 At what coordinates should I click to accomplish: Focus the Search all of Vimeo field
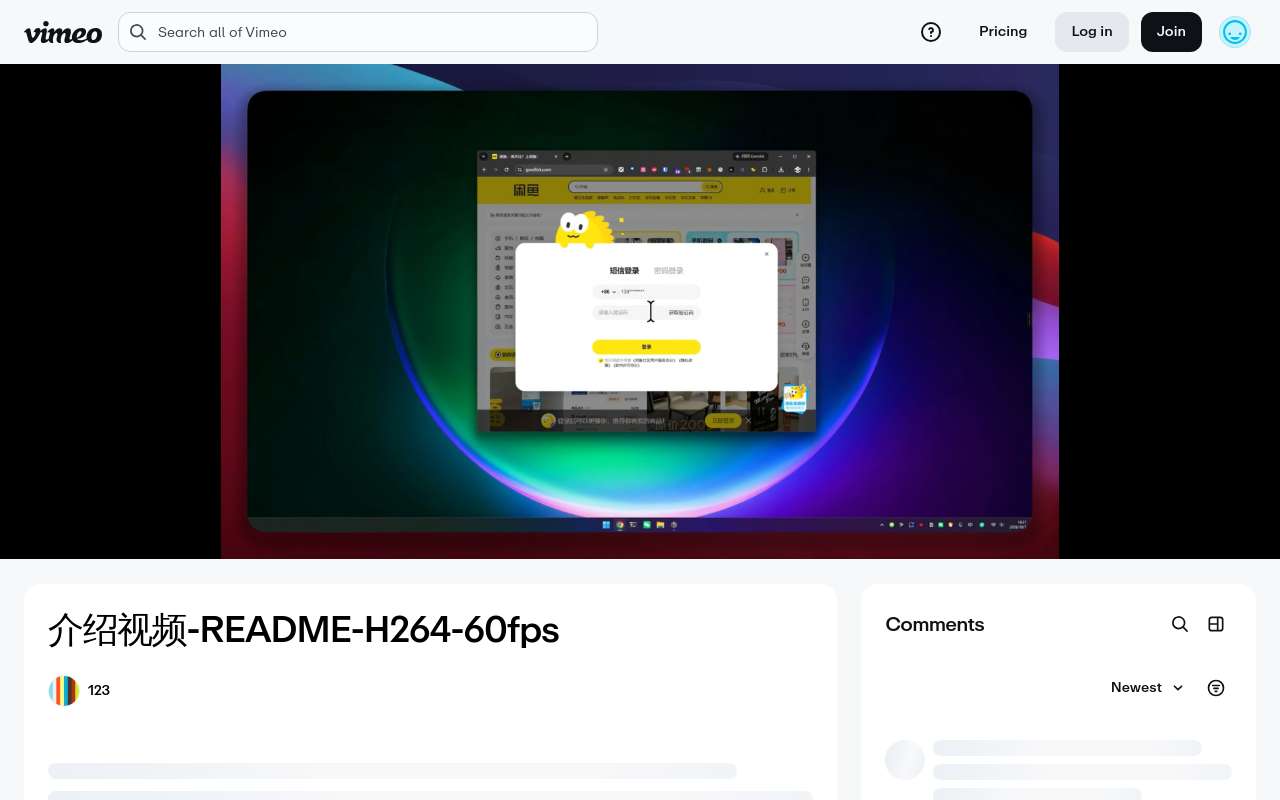pos(358,32)
